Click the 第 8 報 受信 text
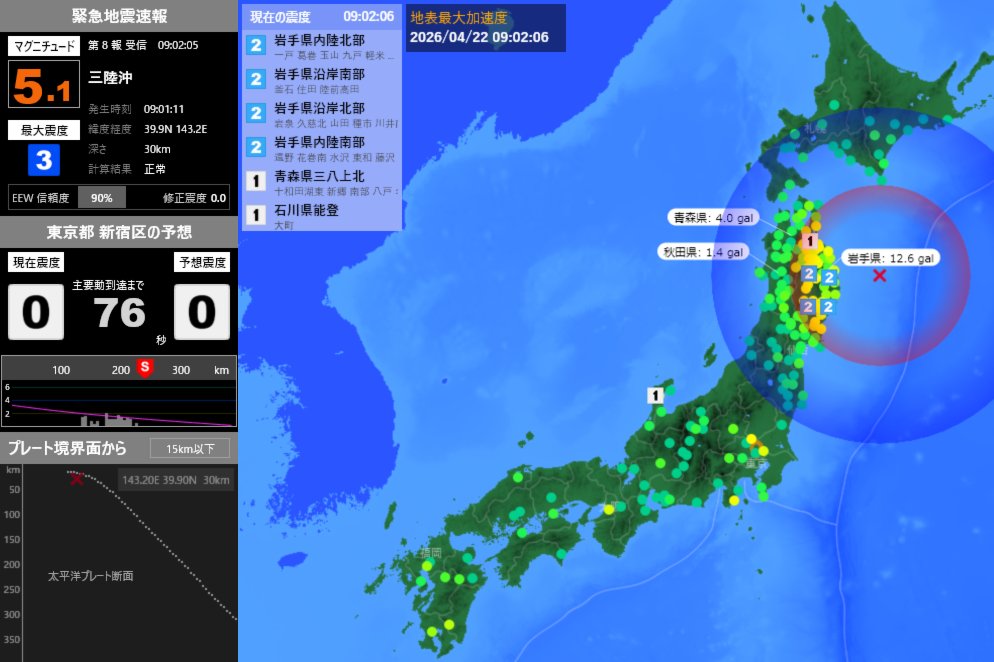This screenshot has width=994, height=662. coord(117,45)
